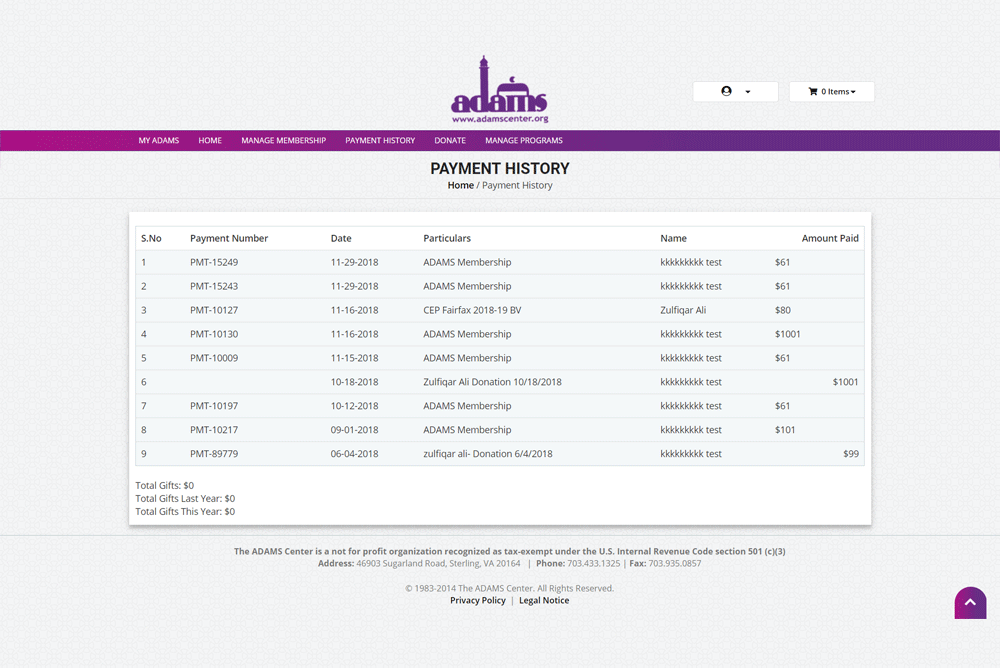Click the date 10-18-2018
The image size is (1000, 668).
[x=355, y=382]
